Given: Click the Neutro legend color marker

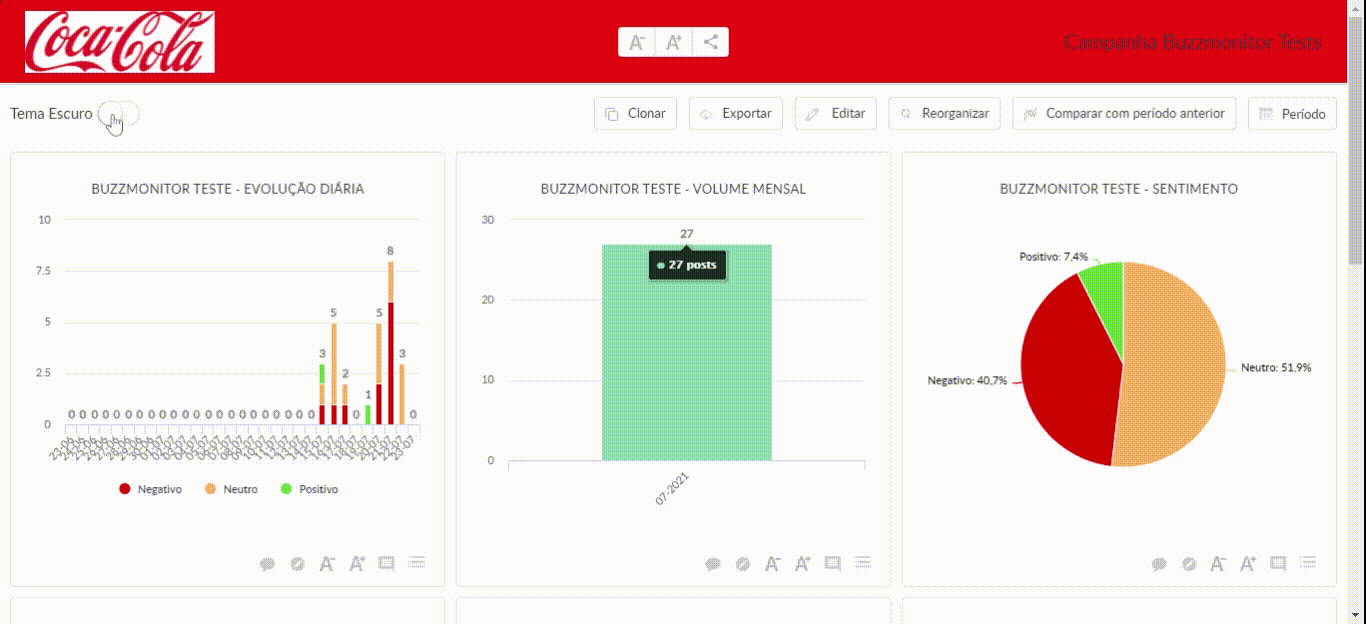Looking at the screenshot, I should point(210,489).
